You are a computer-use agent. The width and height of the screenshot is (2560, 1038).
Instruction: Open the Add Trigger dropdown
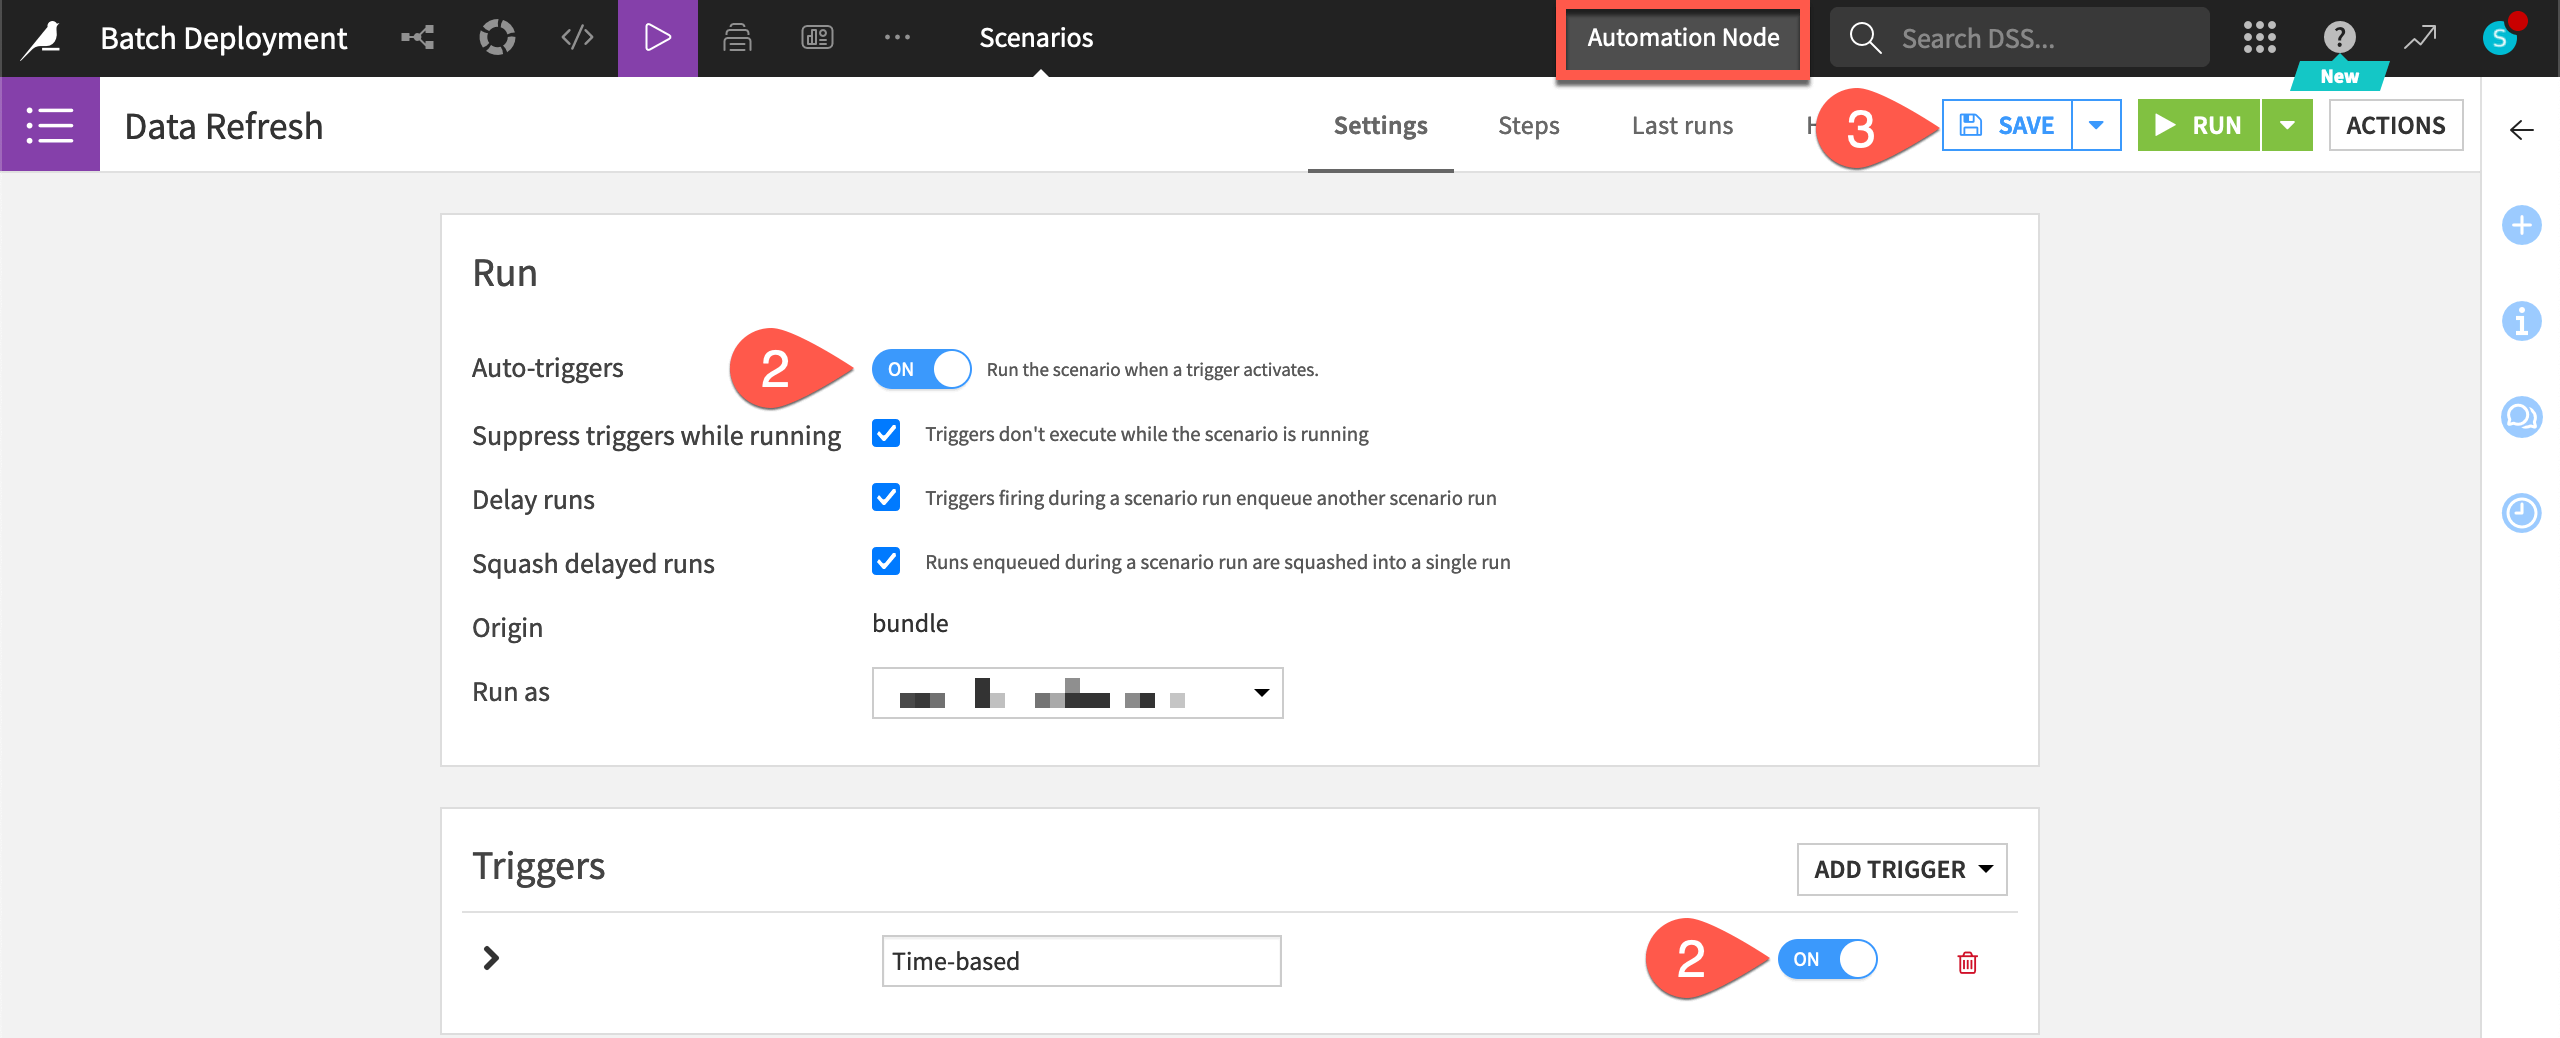click(1901, 869)
